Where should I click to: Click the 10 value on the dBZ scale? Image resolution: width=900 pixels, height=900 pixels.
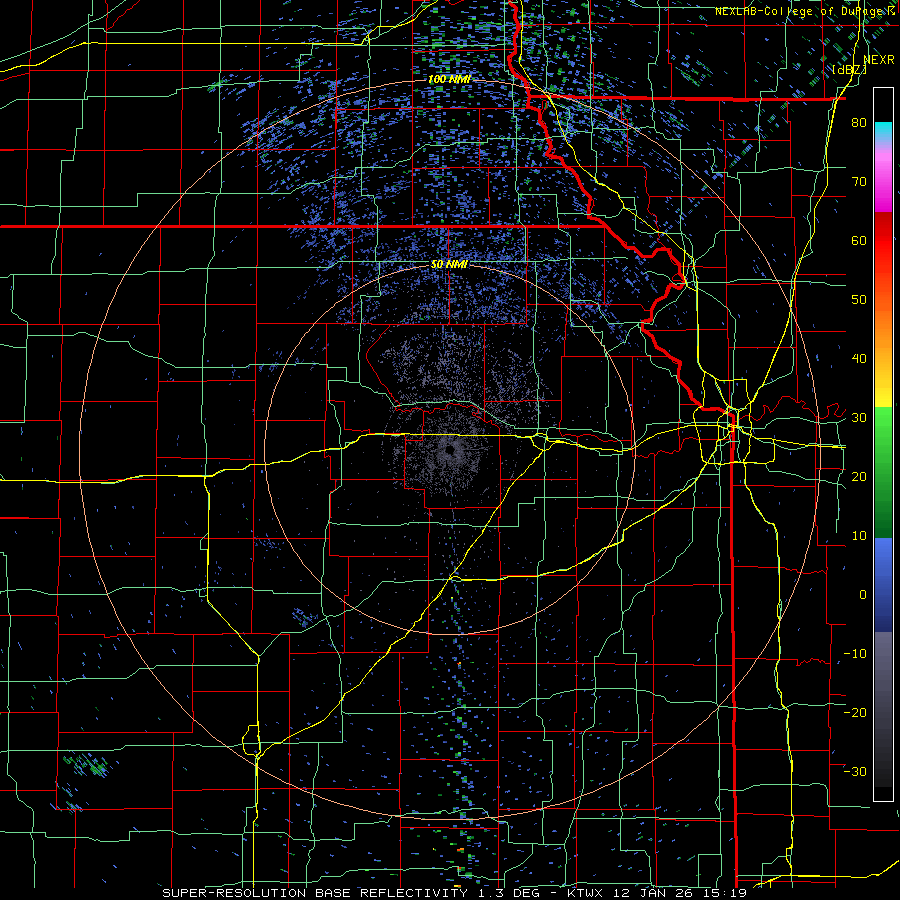tap(859, 536)
